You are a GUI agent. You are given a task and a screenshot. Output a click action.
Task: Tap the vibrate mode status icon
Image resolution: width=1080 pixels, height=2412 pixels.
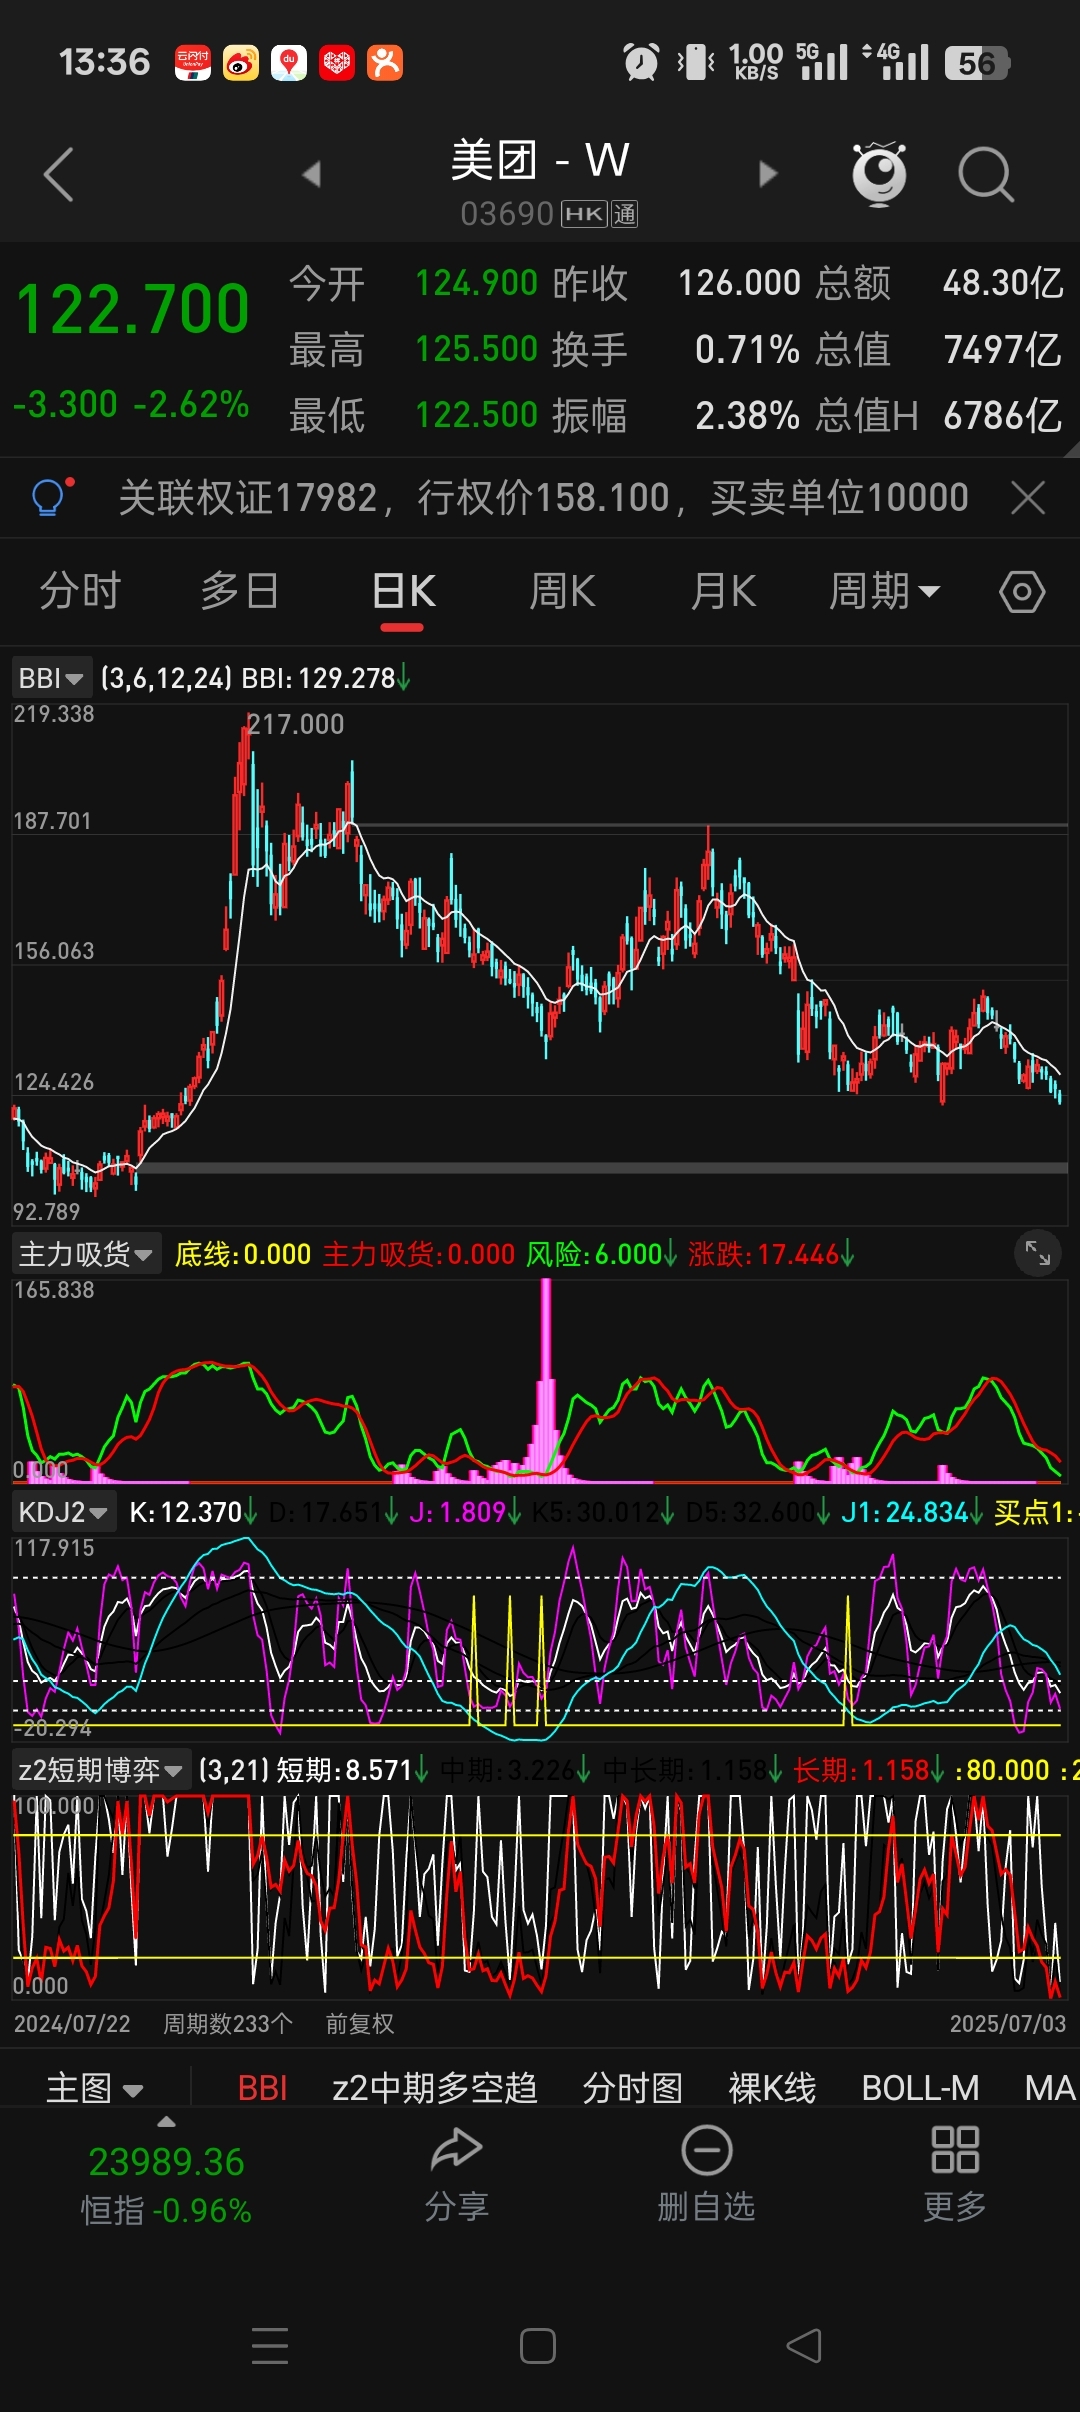point(697,62)
